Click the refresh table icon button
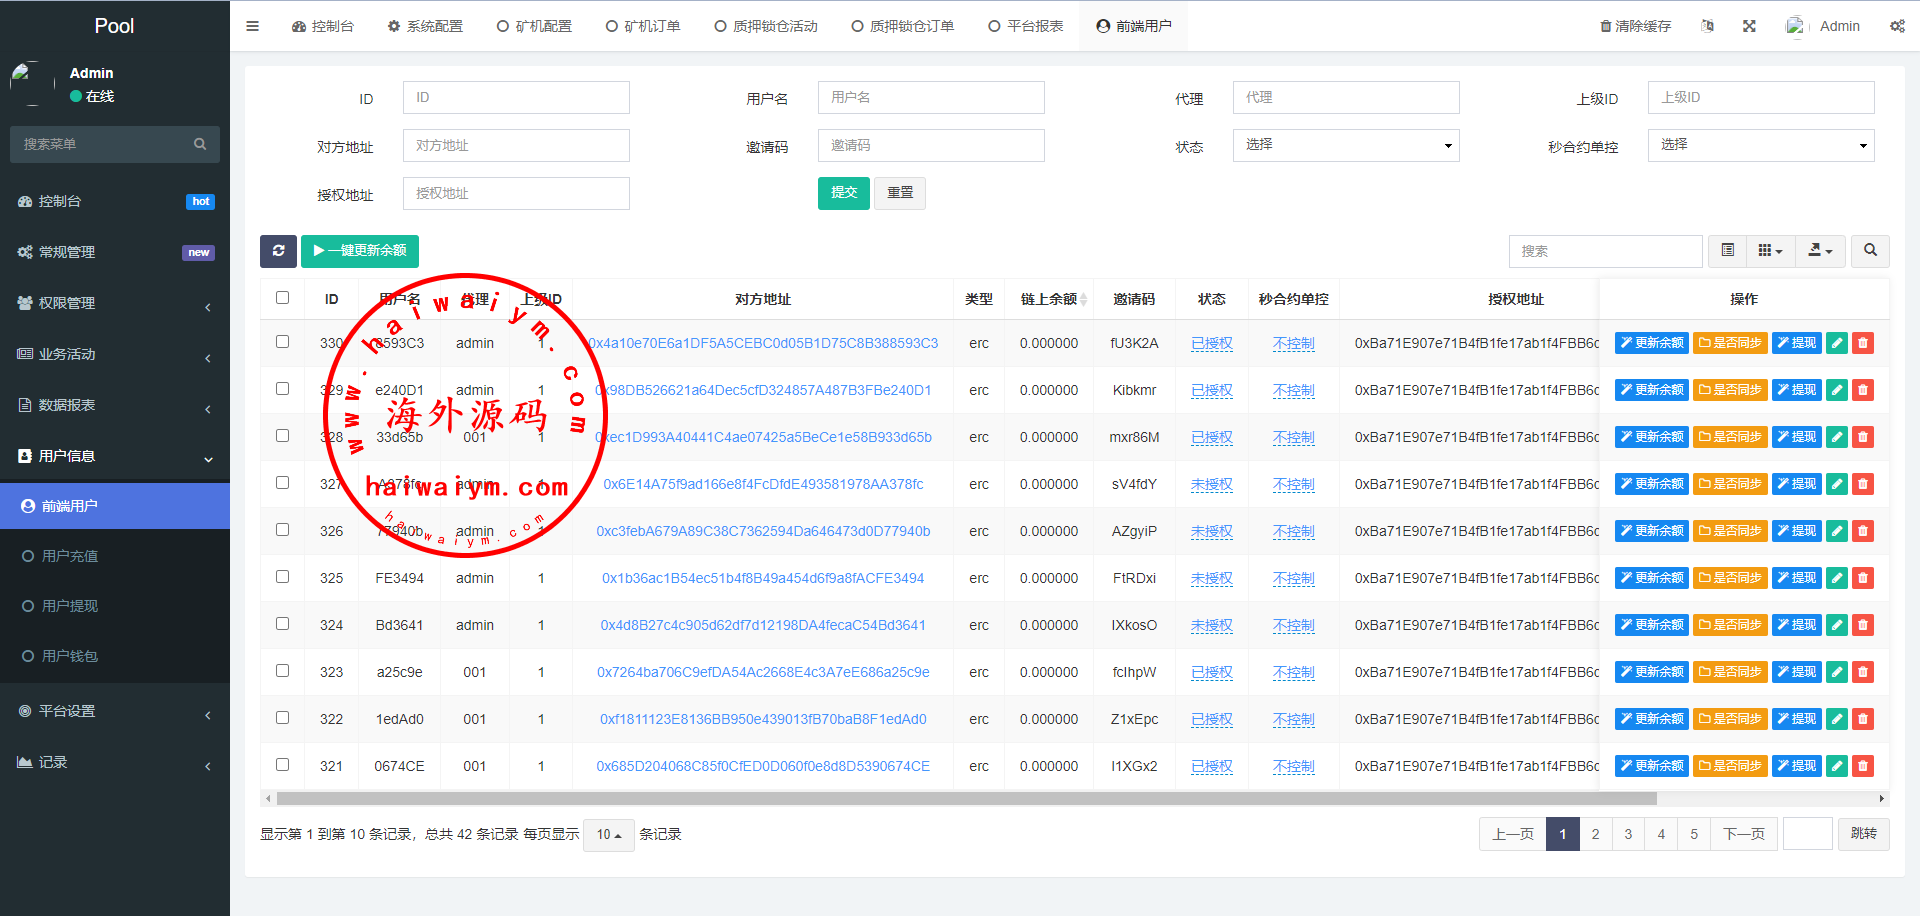 (x=278, y=251)
